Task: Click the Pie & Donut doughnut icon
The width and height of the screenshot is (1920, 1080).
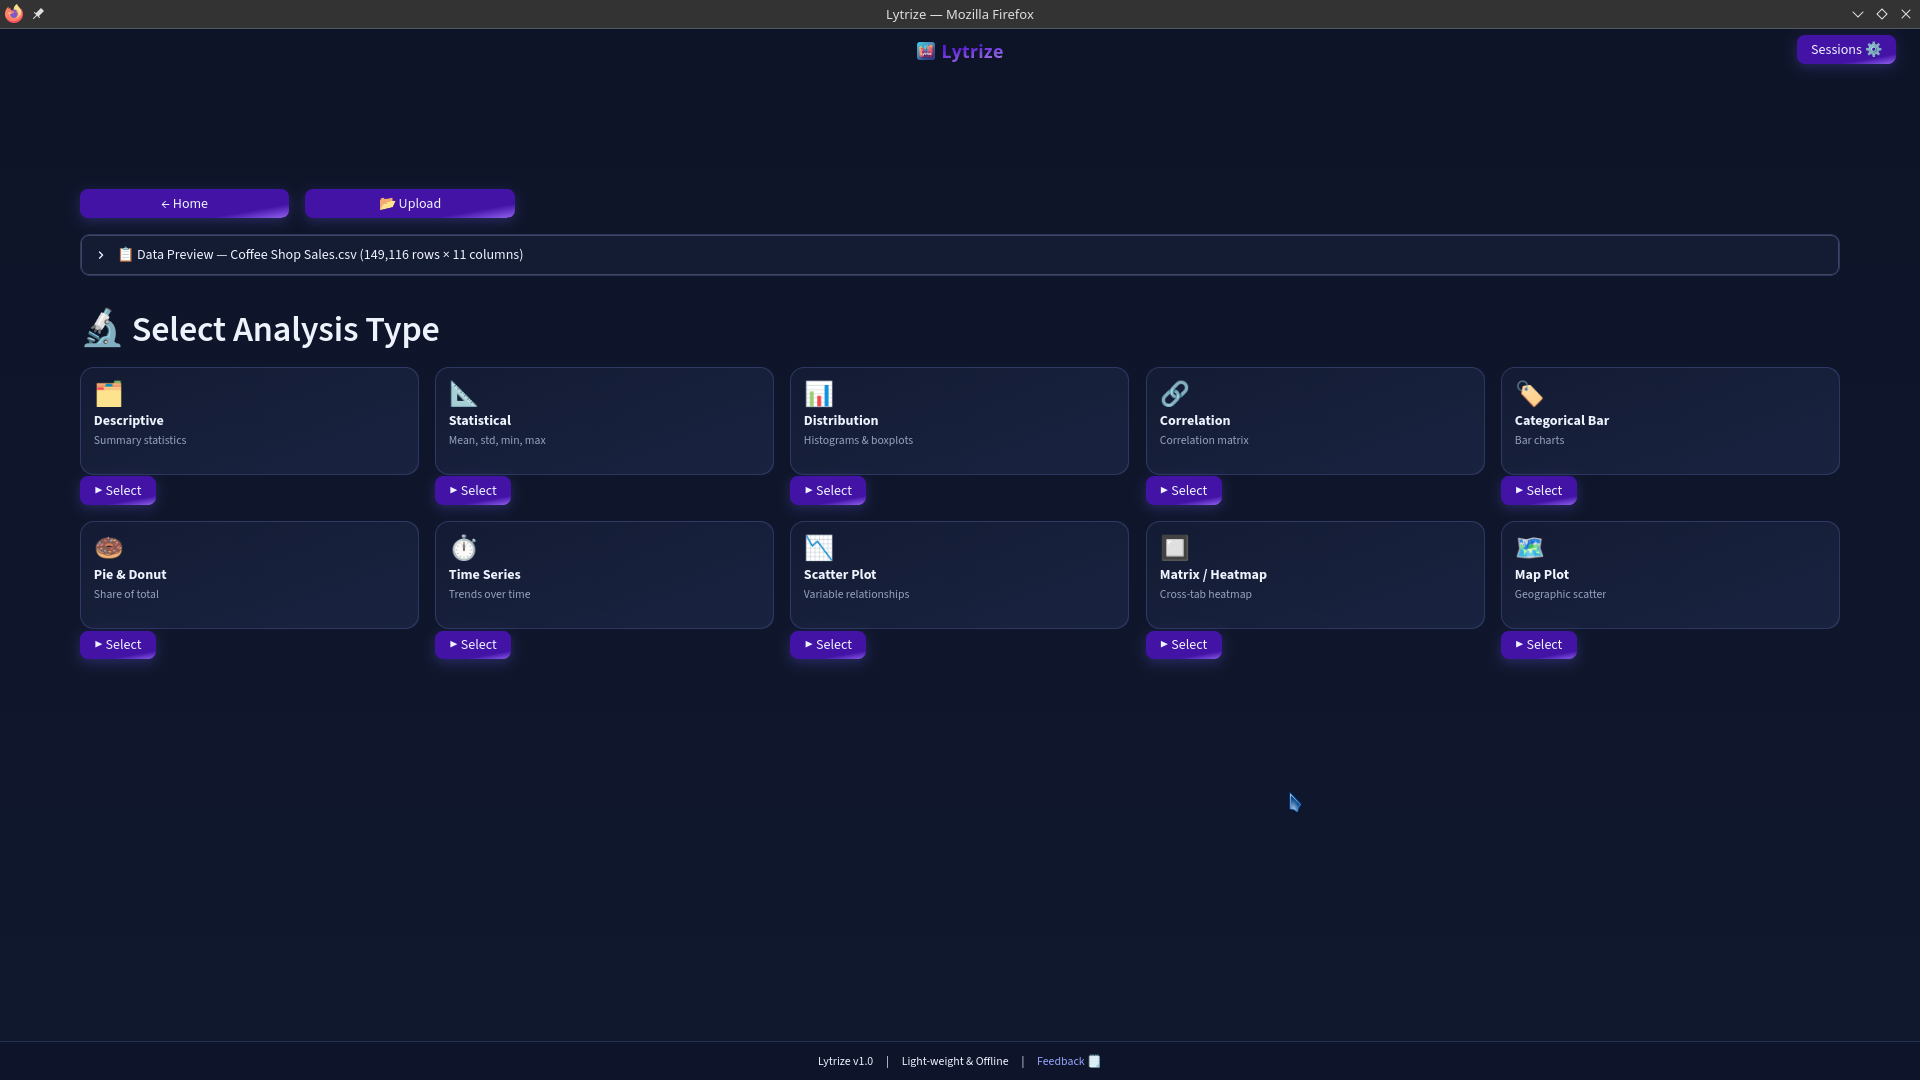Action: (x=108, y=548)
